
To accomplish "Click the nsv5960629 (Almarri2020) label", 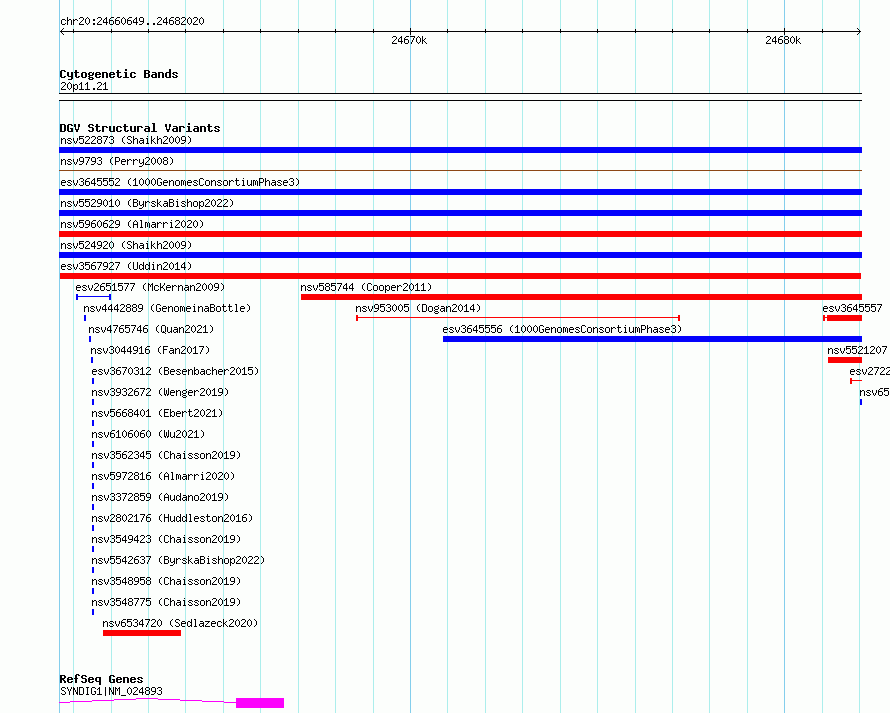I will 132,224.
